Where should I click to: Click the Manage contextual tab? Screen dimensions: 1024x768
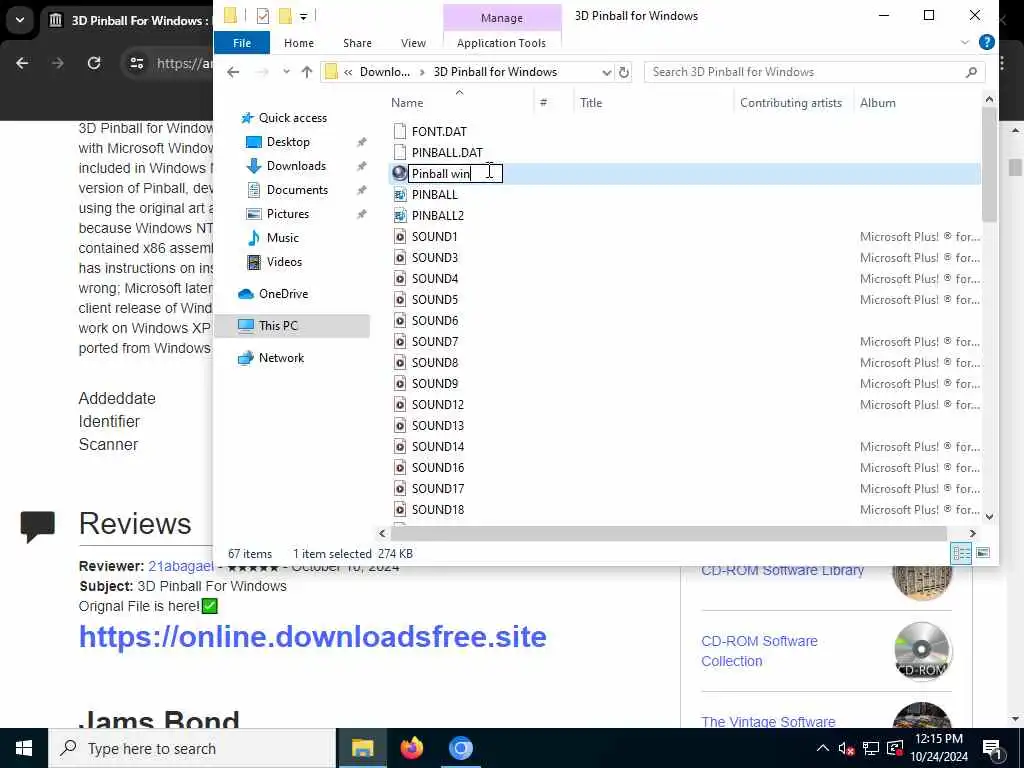coord(502,18)
